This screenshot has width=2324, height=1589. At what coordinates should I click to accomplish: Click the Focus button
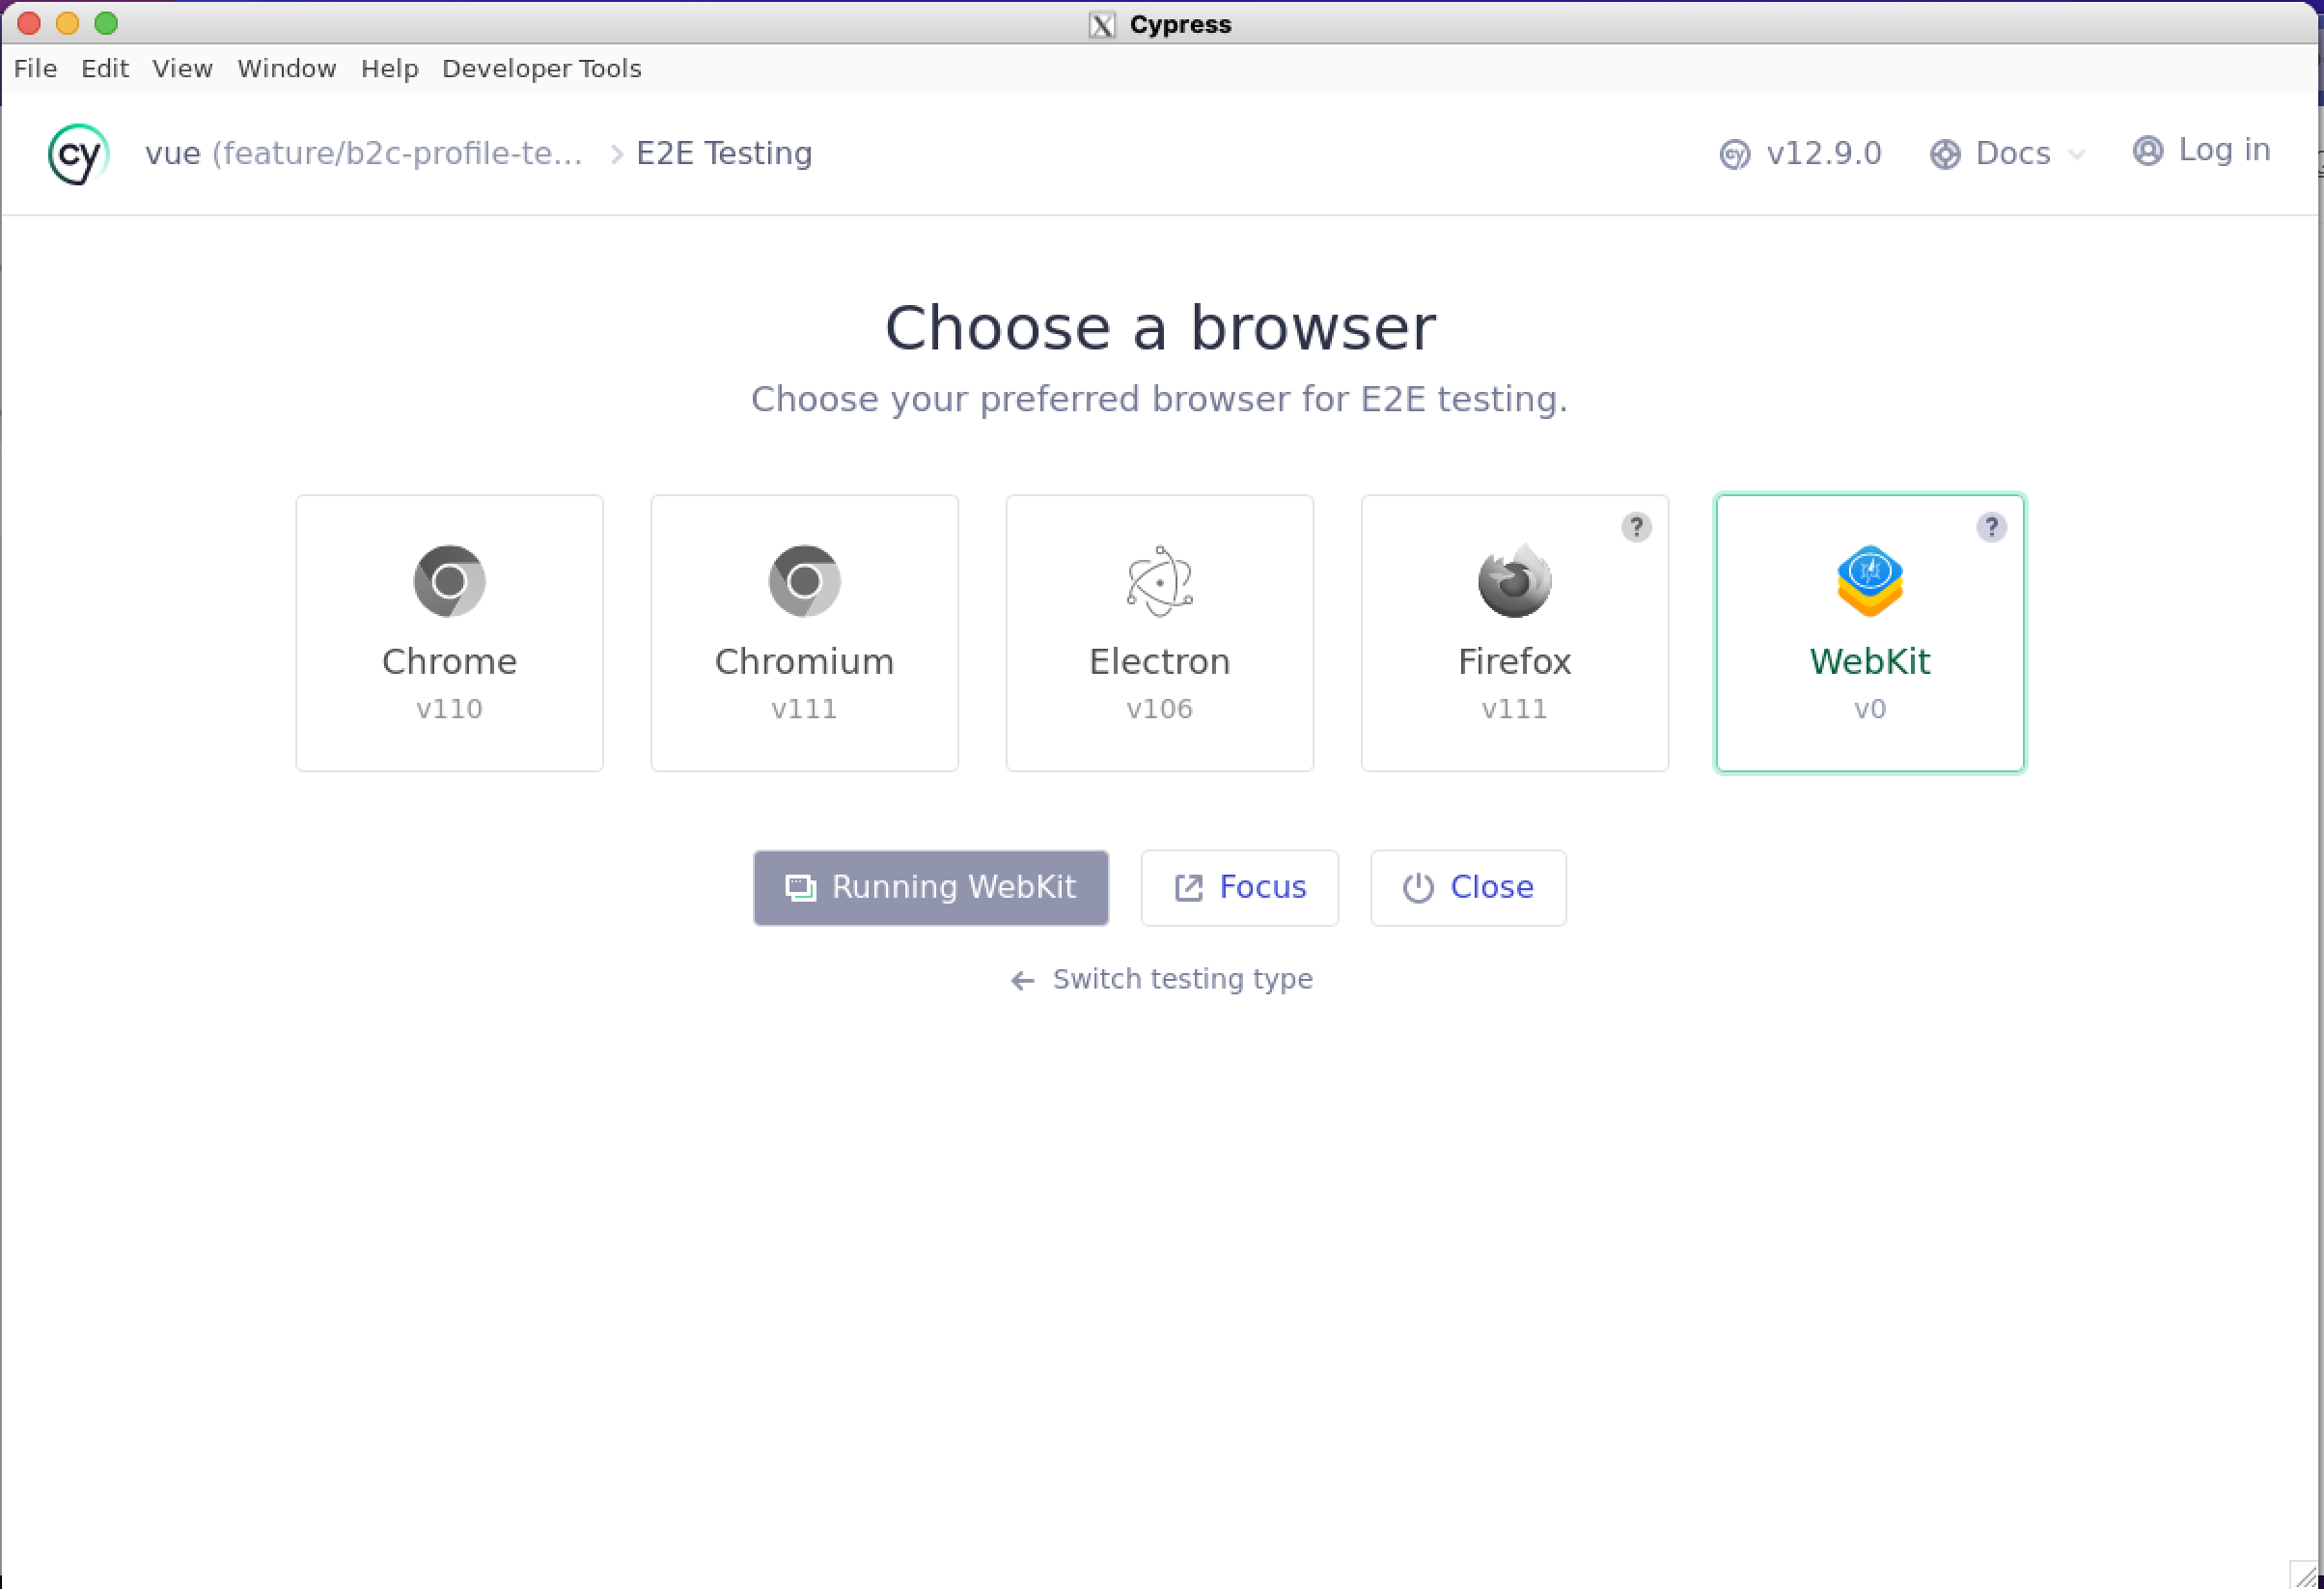pyautogui.click(x=1239, y=887)
